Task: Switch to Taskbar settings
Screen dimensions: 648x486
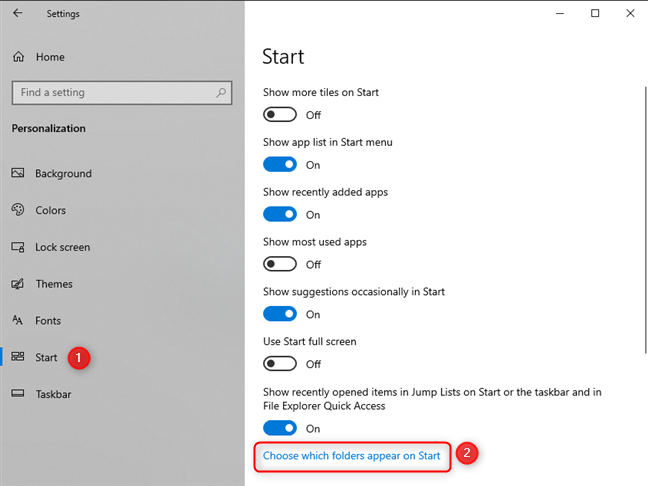Action: (x=53, y=394)
